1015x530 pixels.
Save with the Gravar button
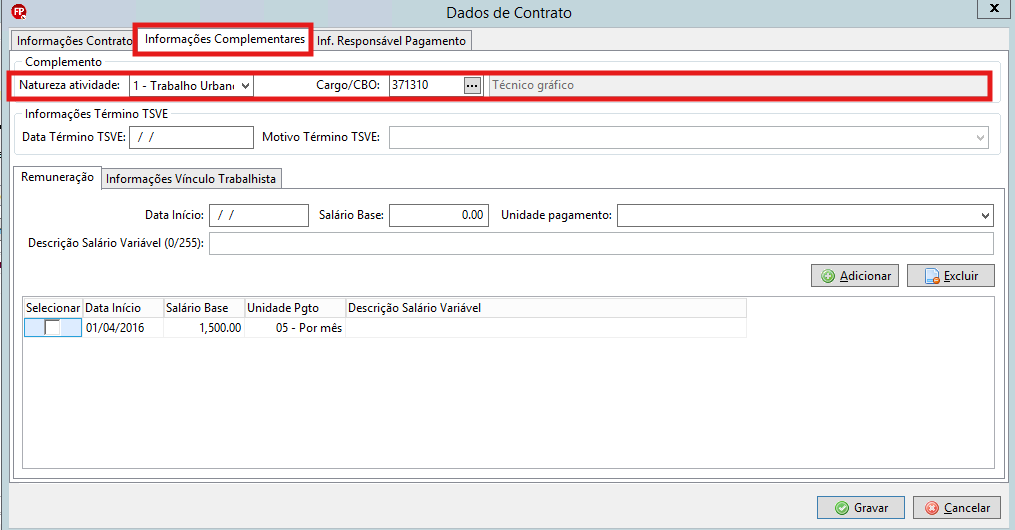coord(861,508)
